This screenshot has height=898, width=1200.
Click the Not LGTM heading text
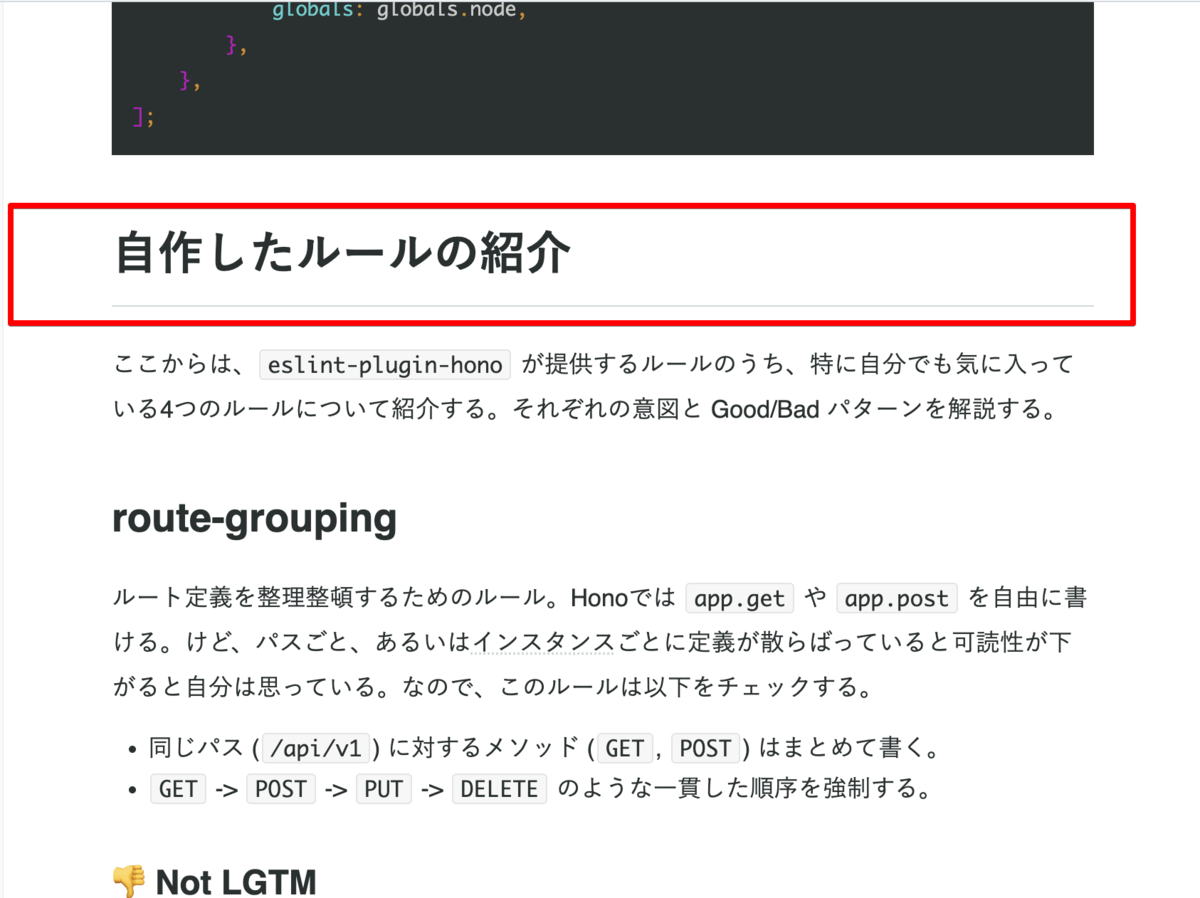click(236, 882)
